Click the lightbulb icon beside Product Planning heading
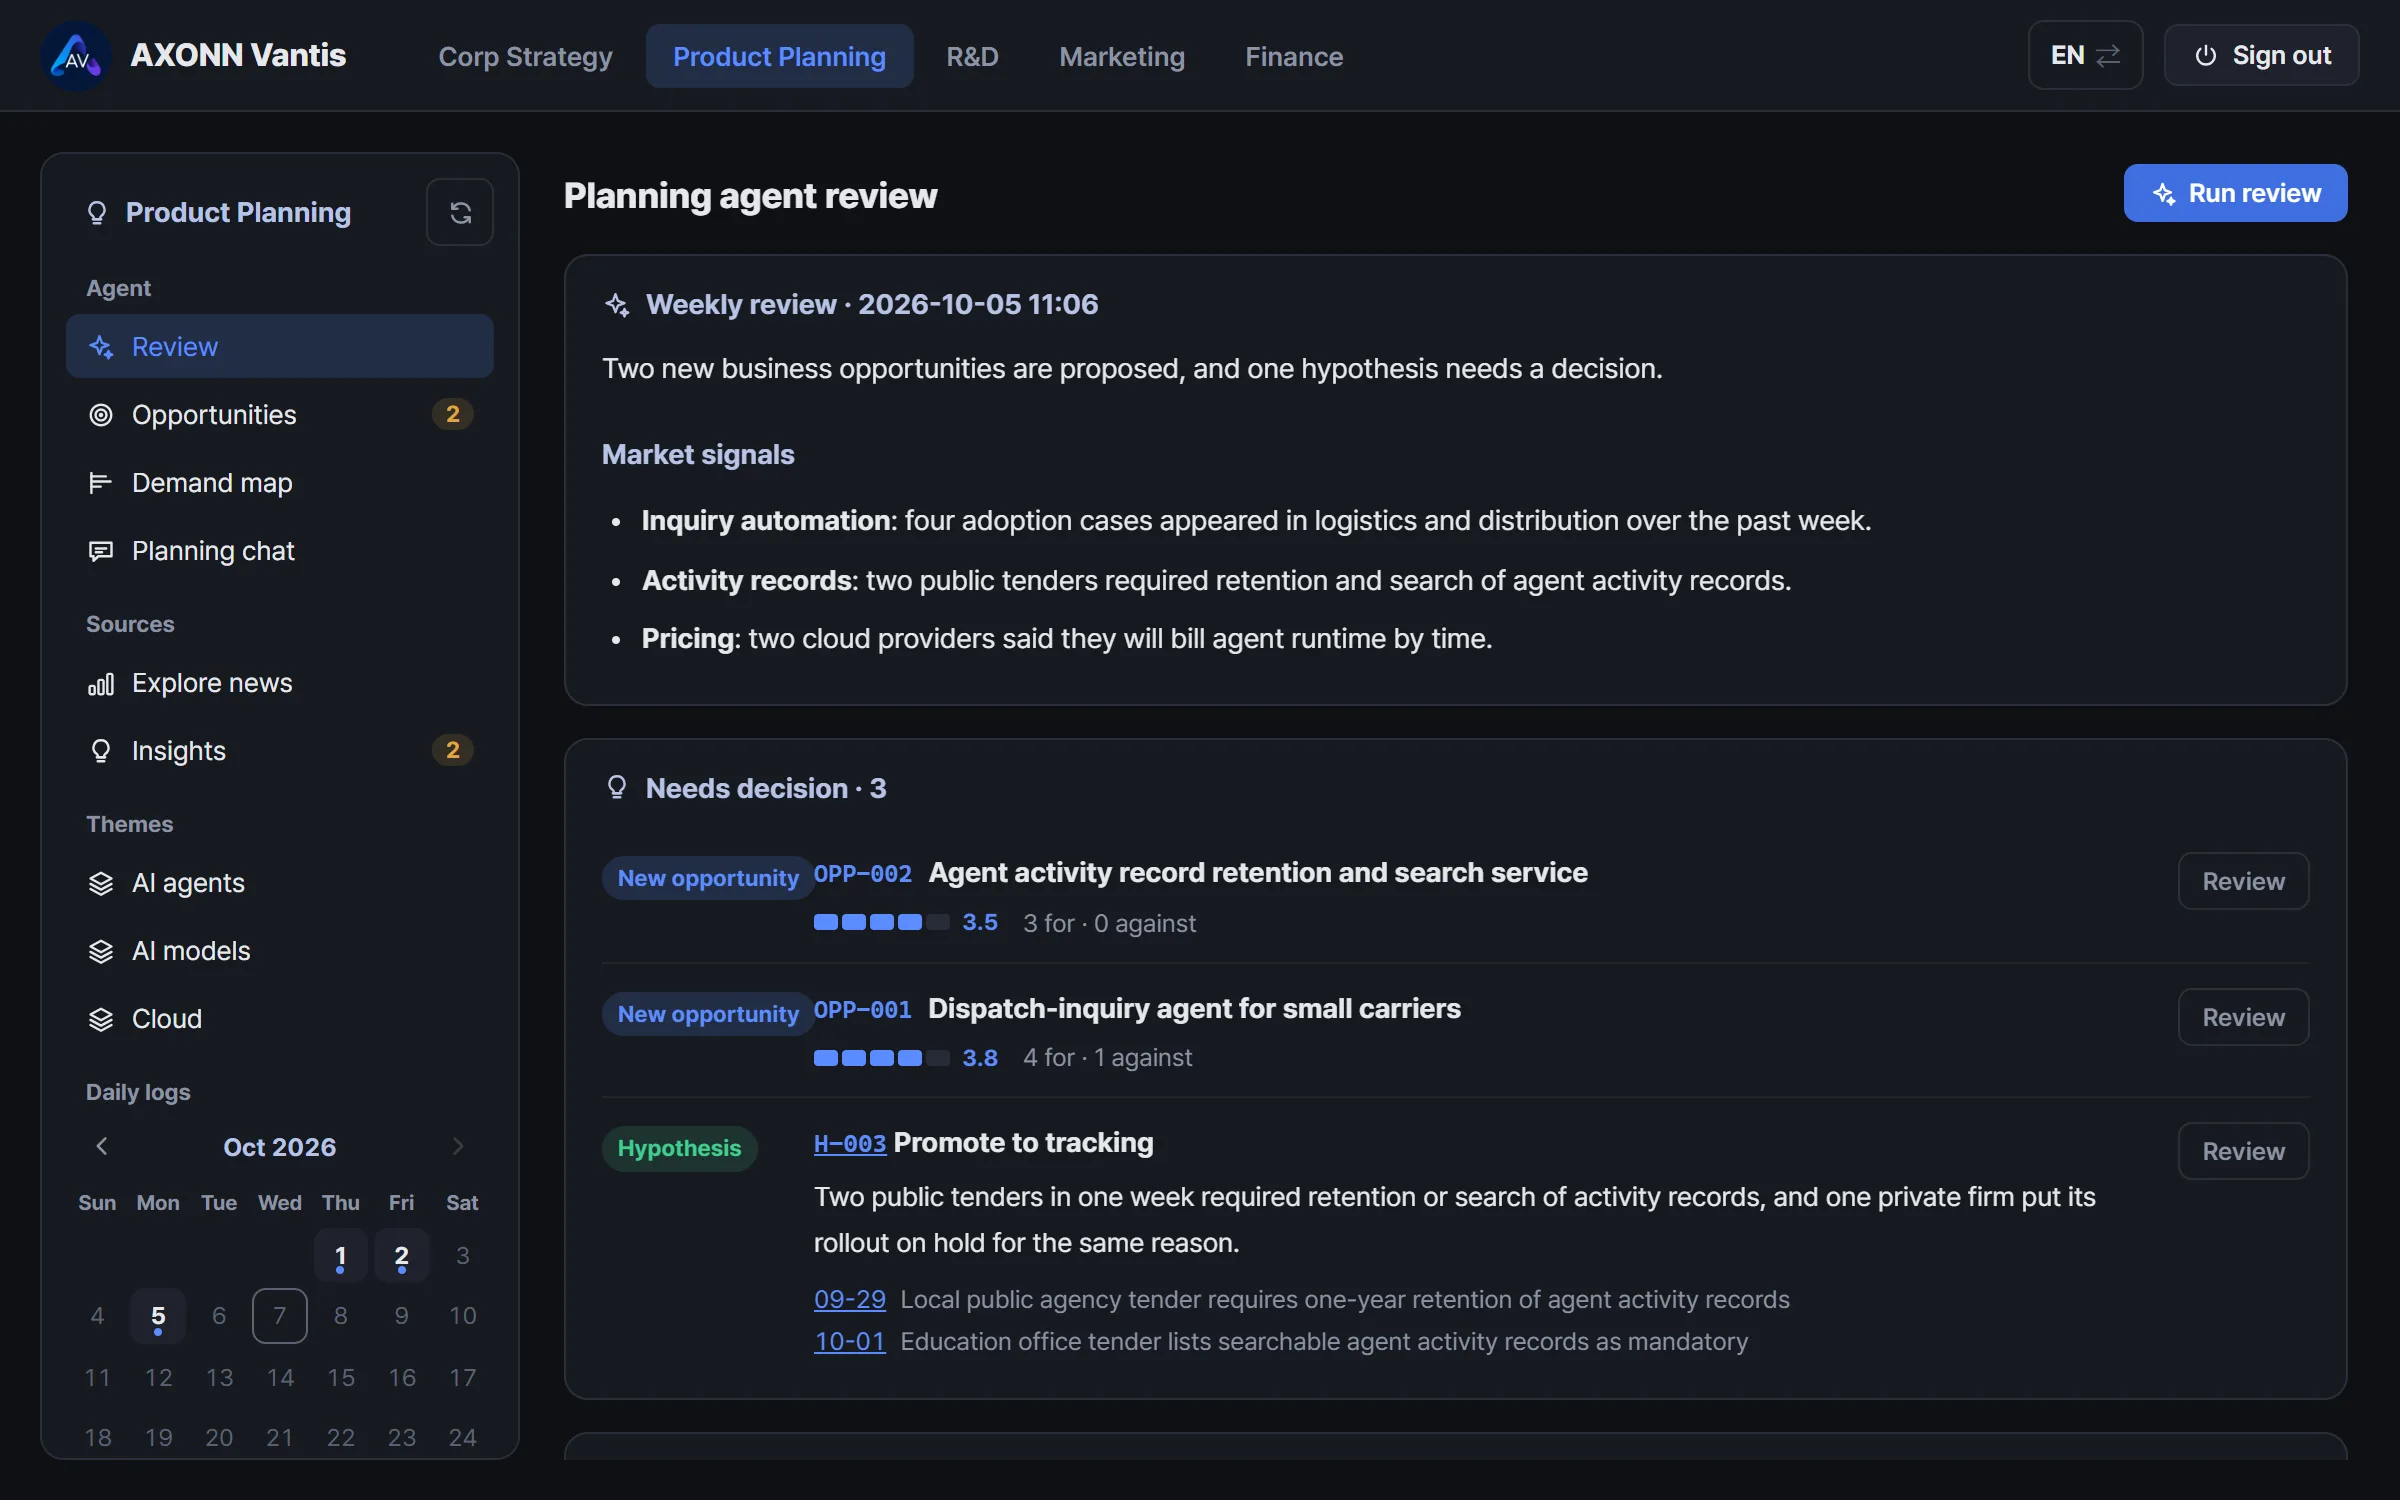Screen dimensions: 2400x1500 coord(97,212)
